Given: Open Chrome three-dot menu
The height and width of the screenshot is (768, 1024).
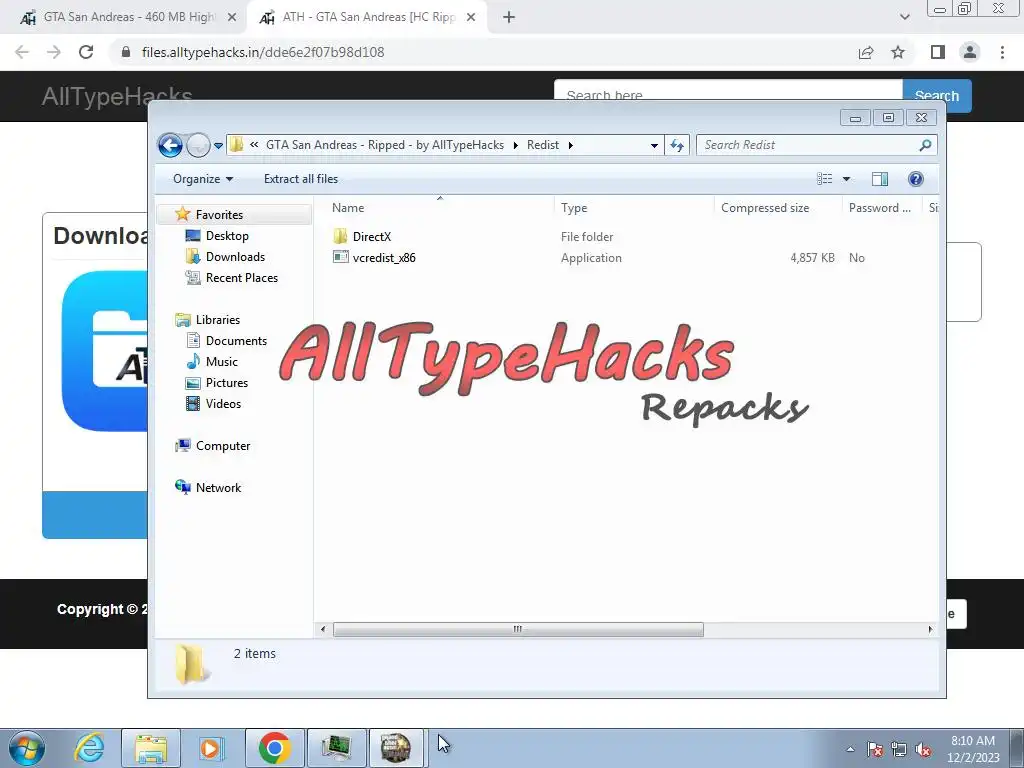Looking at the screenshot, I should click(1002, 52).
